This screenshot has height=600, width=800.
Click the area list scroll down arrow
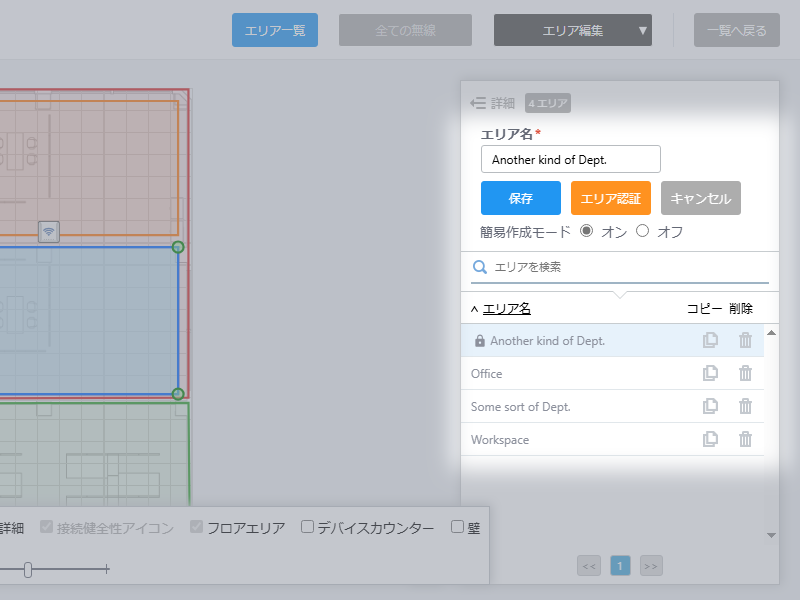coord(771,535)
